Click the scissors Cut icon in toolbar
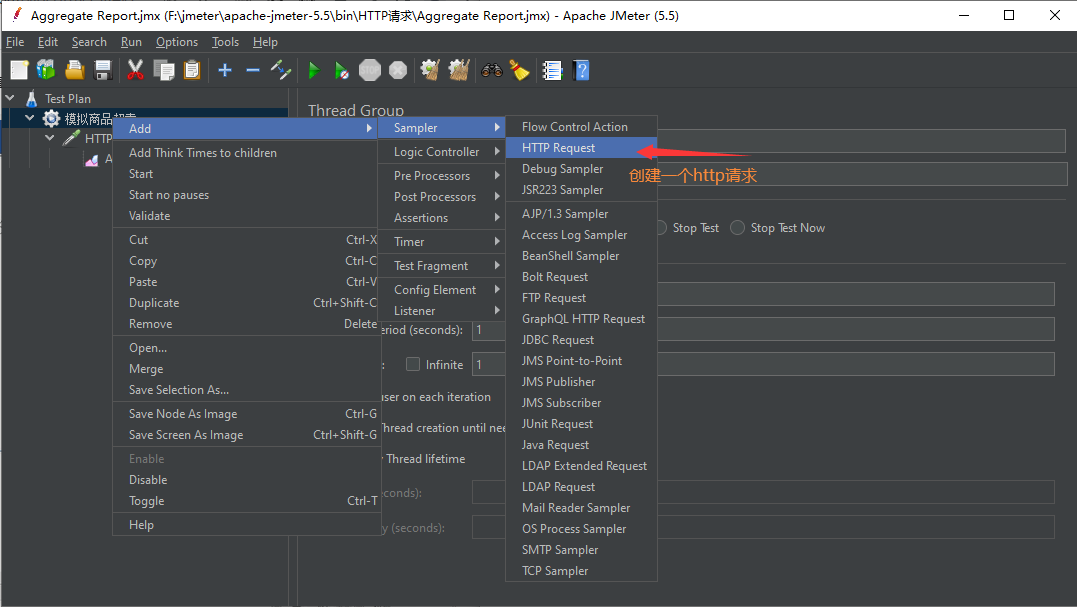1077x607 pixels. (x=135, y=70)
